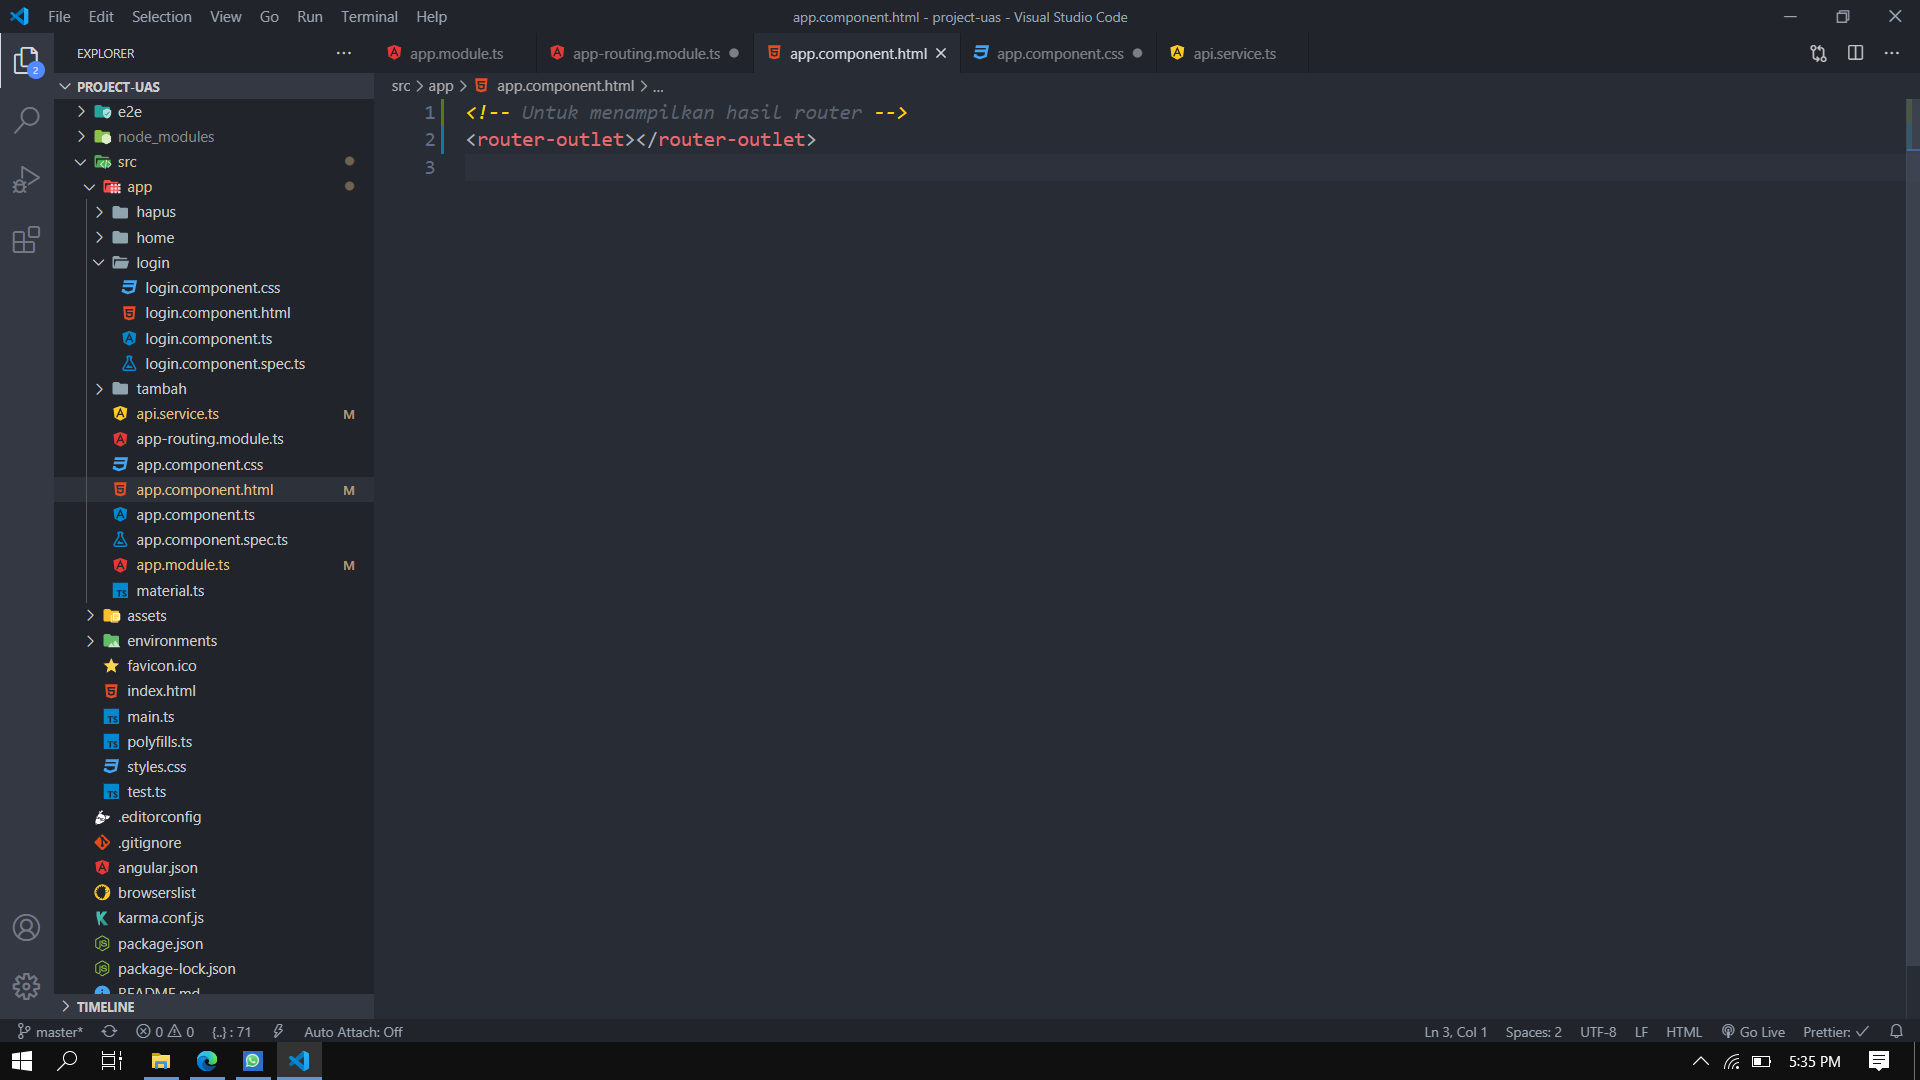The width and height of the screenshot is (1920, 1080).
Task: Open errors and warnings count
Action: pyautogui.click(x=165, y=1032)
